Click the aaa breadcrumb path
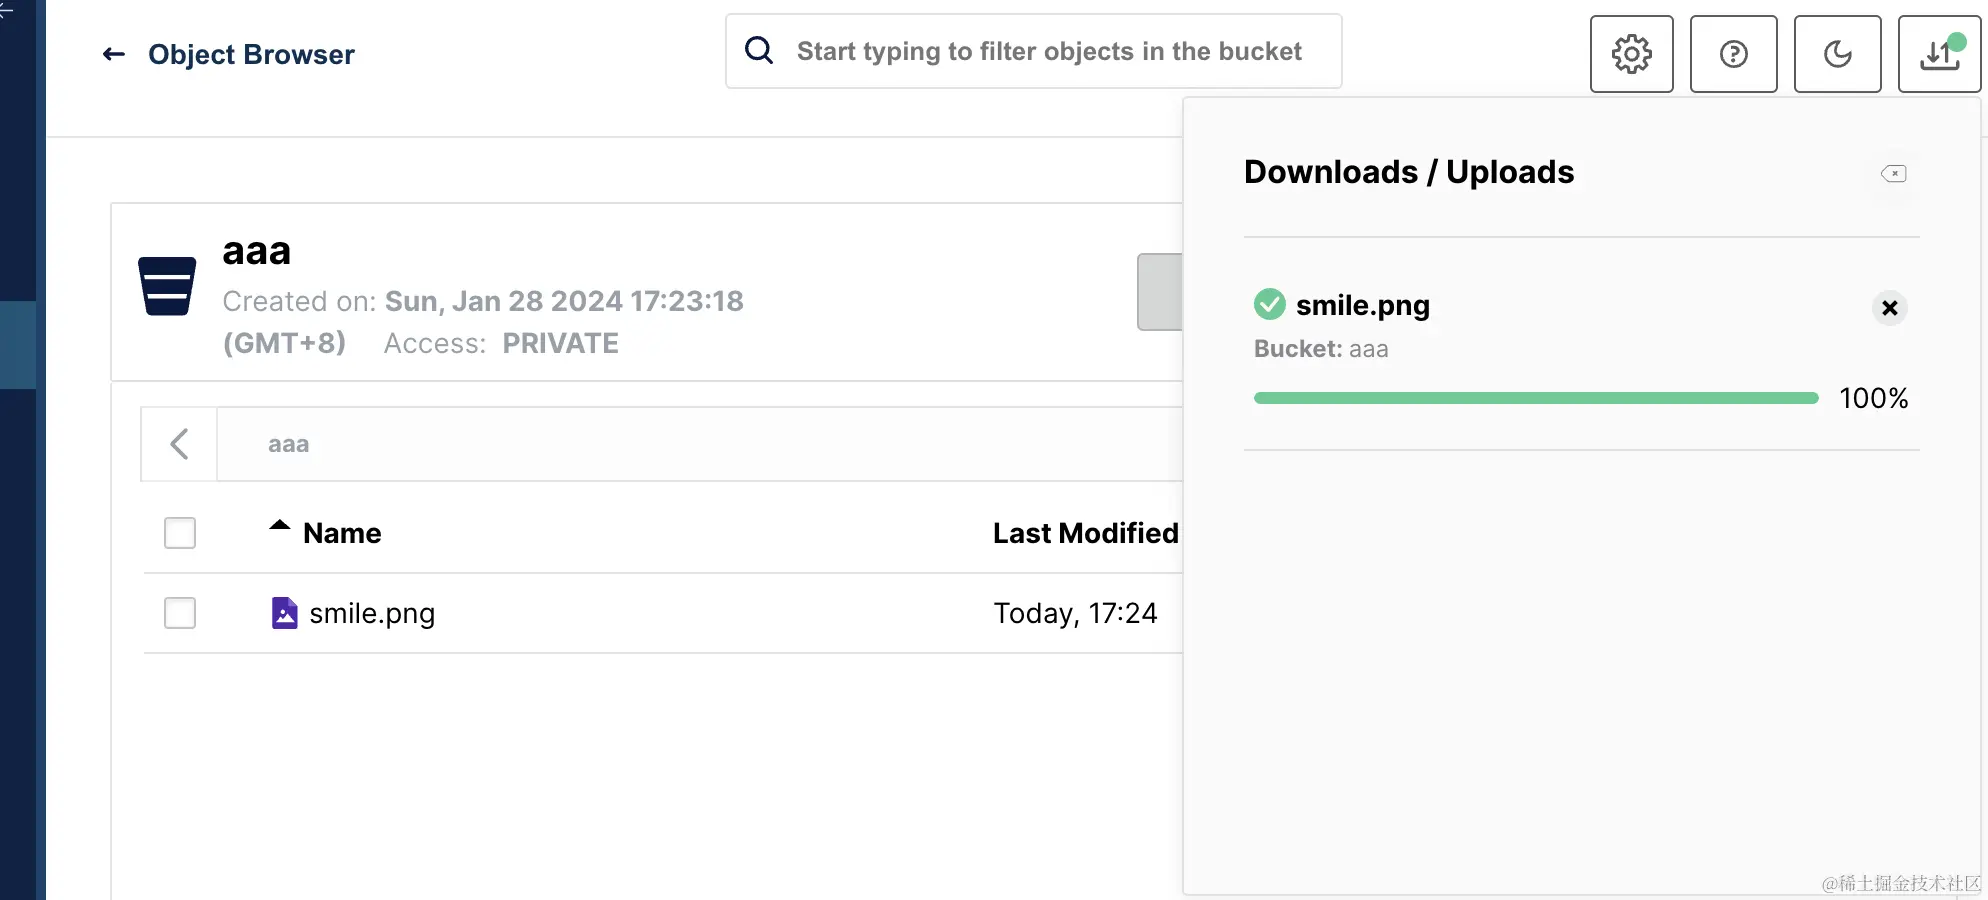The width and height of the screenshot is (1988, 900). coord(288,444)
